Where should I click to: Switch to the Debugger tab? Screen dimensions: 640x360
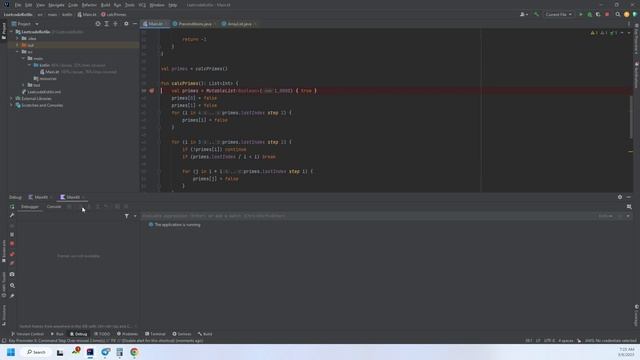[30, 207]
